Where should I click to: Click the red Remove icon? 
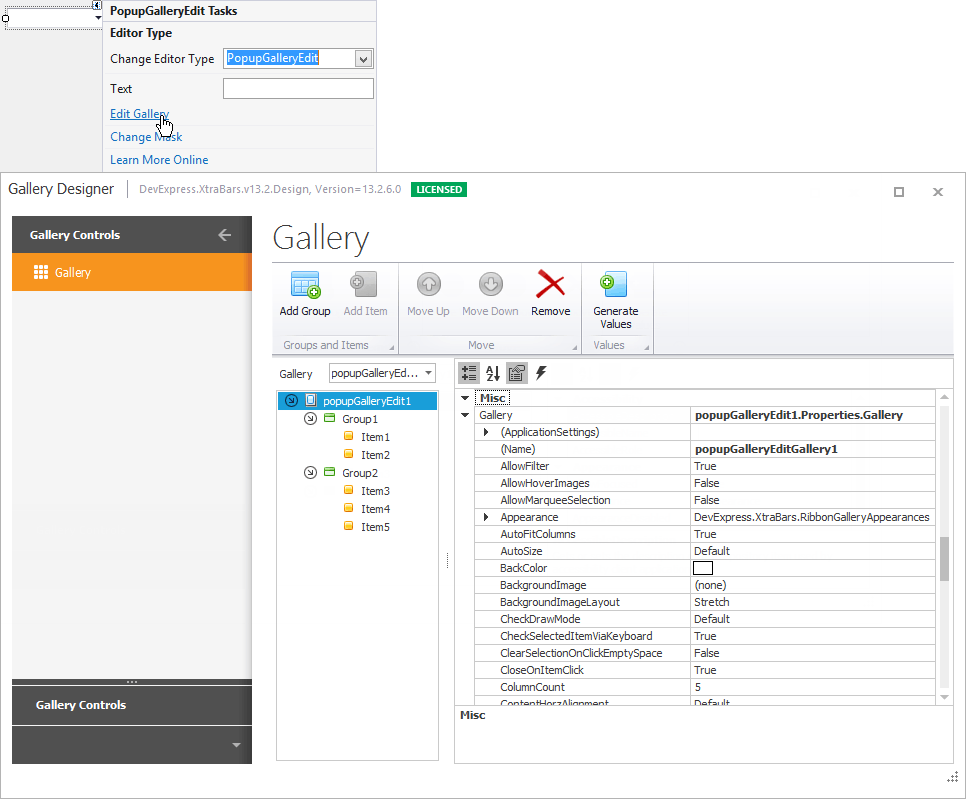tap(550, 284)
